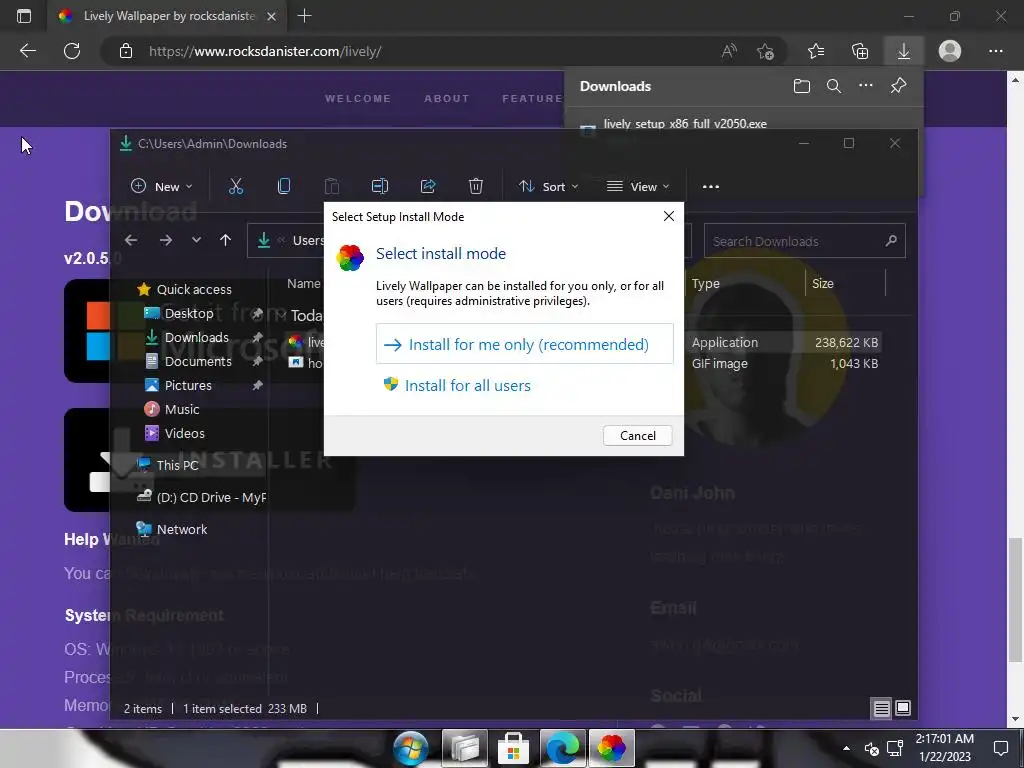Sort by the Type column header

pos(705,283)
